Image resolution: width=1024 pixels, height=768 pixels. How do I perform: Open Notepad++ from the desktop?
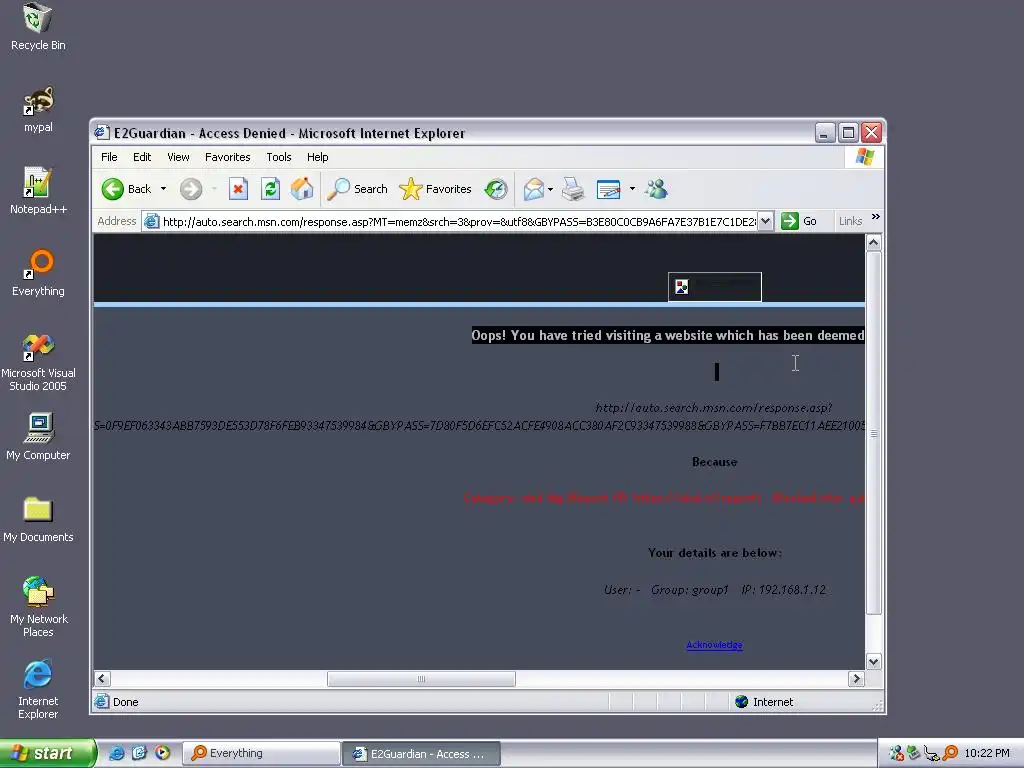[38, 191]
